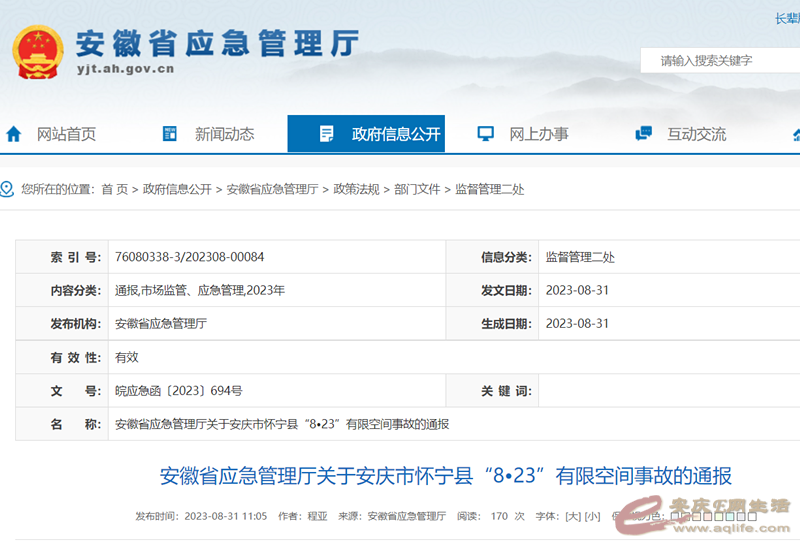
Task: Click the 长辈 link at top right
Action: coord(787,18)
